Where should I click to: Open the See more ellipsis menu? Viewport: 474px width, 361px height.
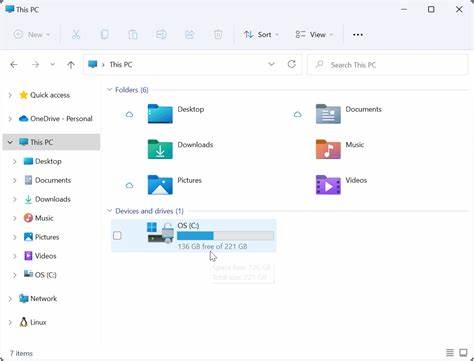pos(358,35)
